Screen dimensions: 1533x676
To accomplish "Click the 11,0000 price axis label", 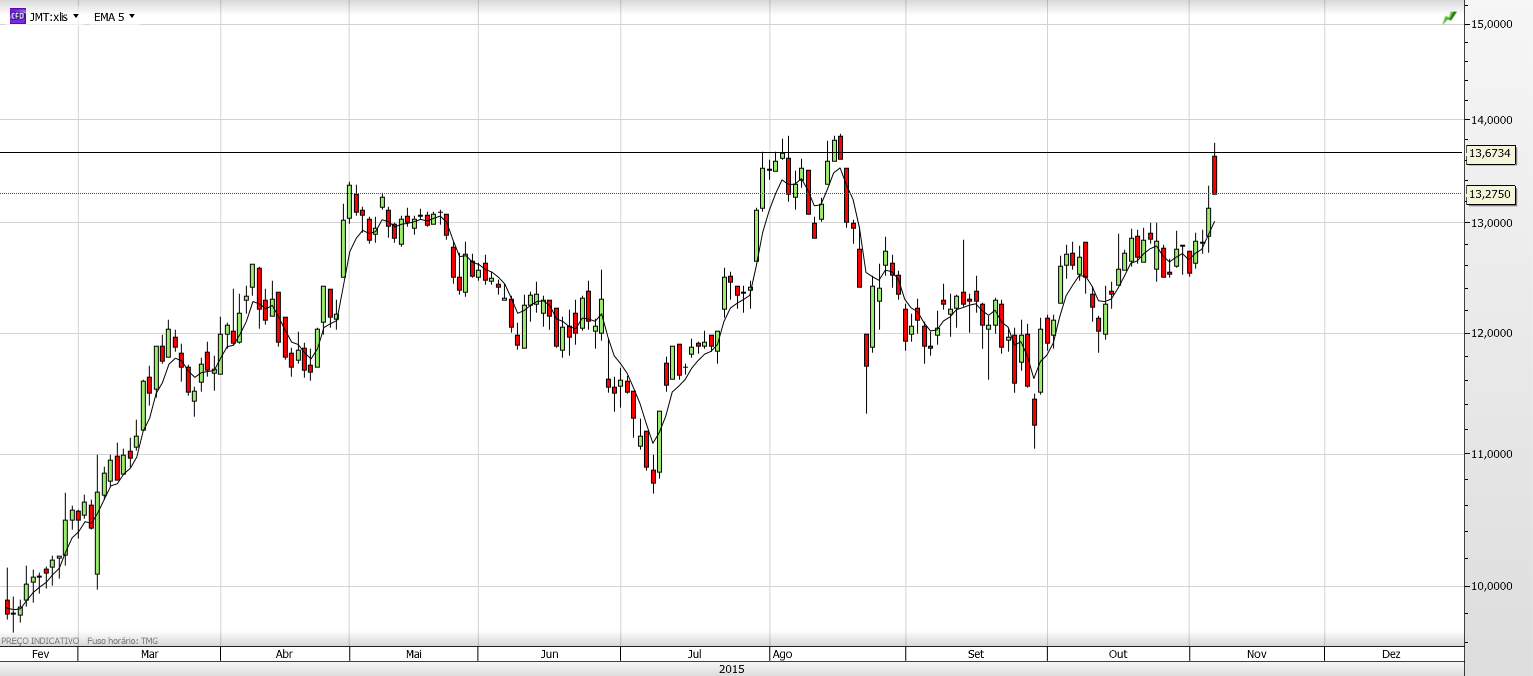I will tap(1491, 454).
